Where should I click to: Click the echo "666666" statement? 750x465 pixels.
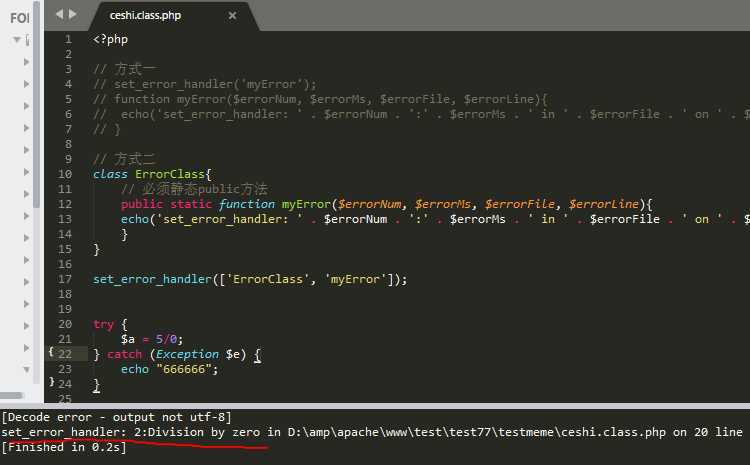(169, 369)
